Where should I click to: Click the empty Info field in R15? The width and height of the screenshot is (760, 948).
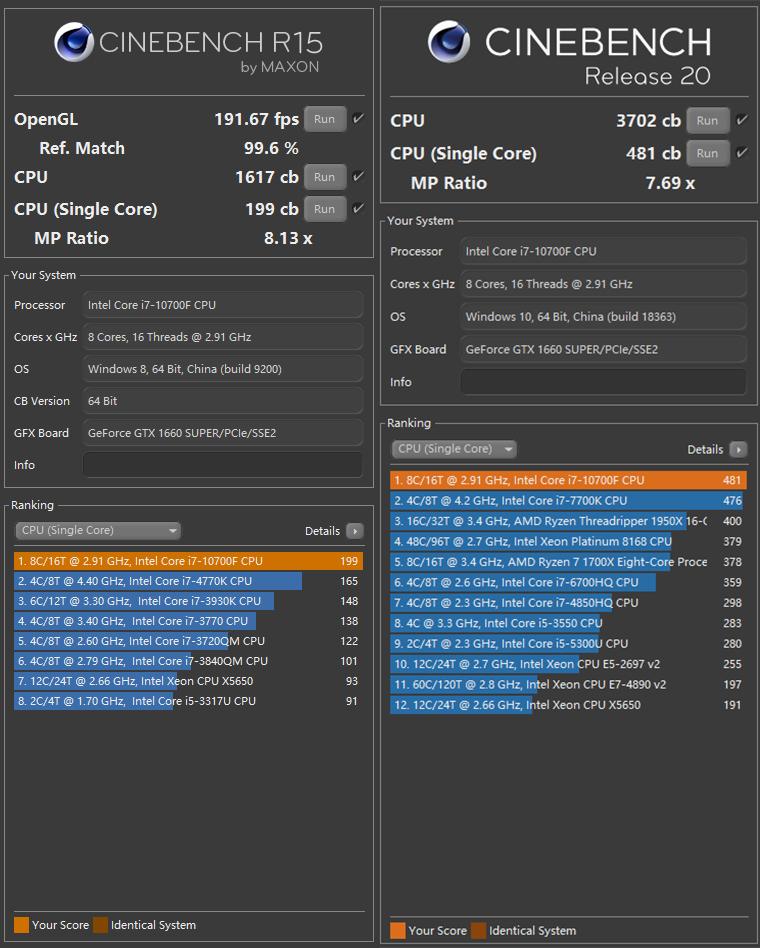point(222,465)
